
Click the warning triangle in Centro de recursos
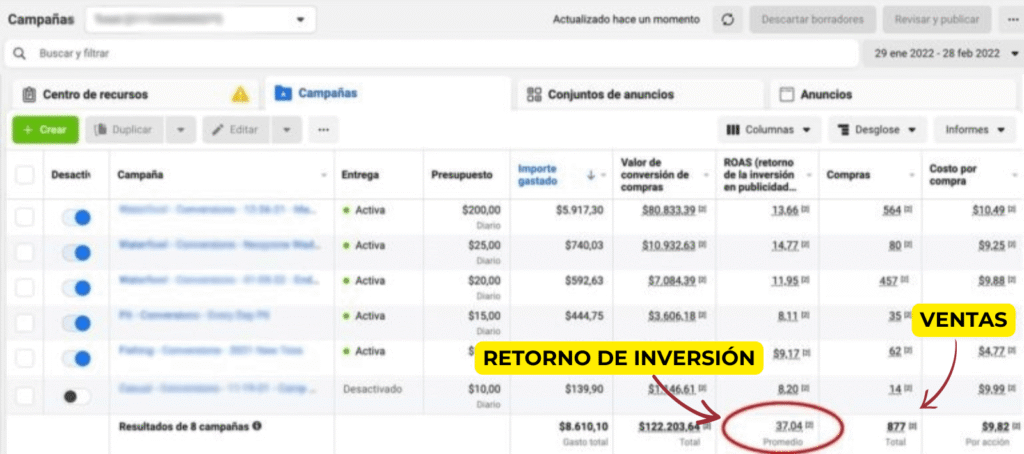click(240, 95)
